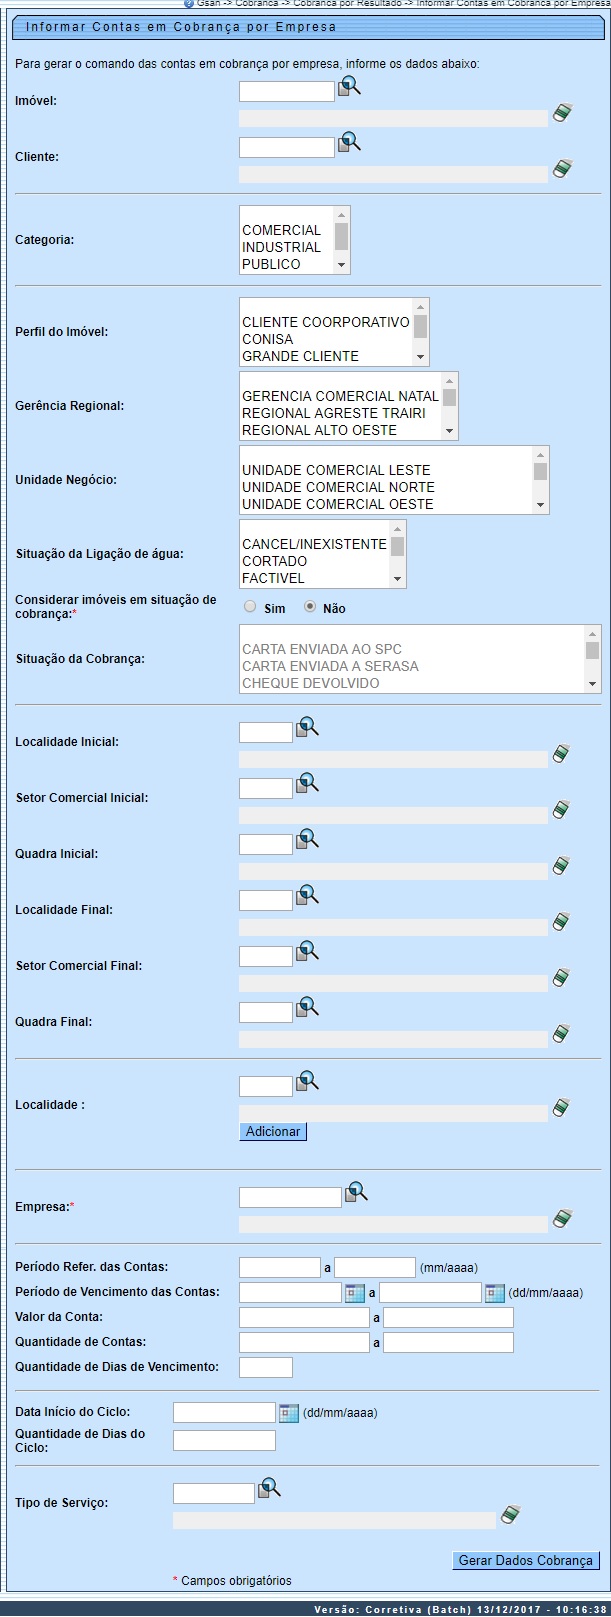Select CLIENTE COORPORATIVO in Perfil do Imóvel

point(326,322)
